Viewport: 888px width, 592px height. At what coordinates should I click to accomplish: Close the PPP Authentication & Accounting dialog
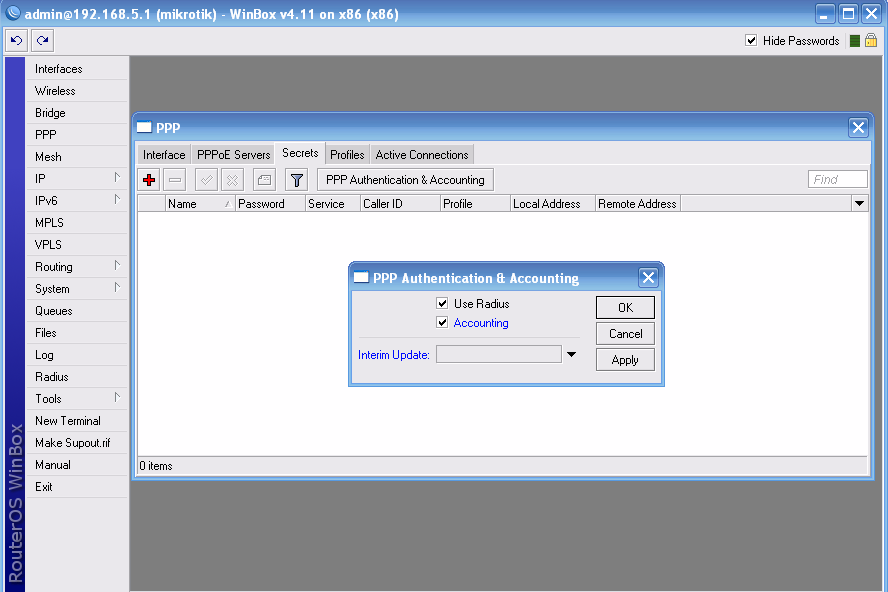(648, 278)
